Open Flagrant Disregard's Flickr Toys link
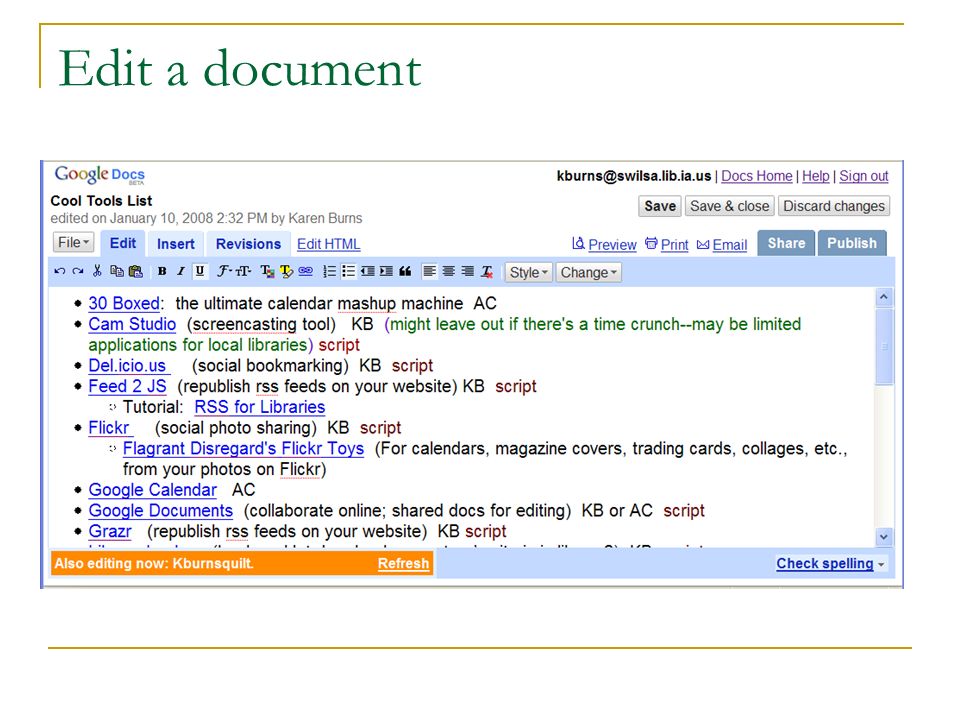The width and height of the screenshot is (960, 720). (x=243, y=449)
